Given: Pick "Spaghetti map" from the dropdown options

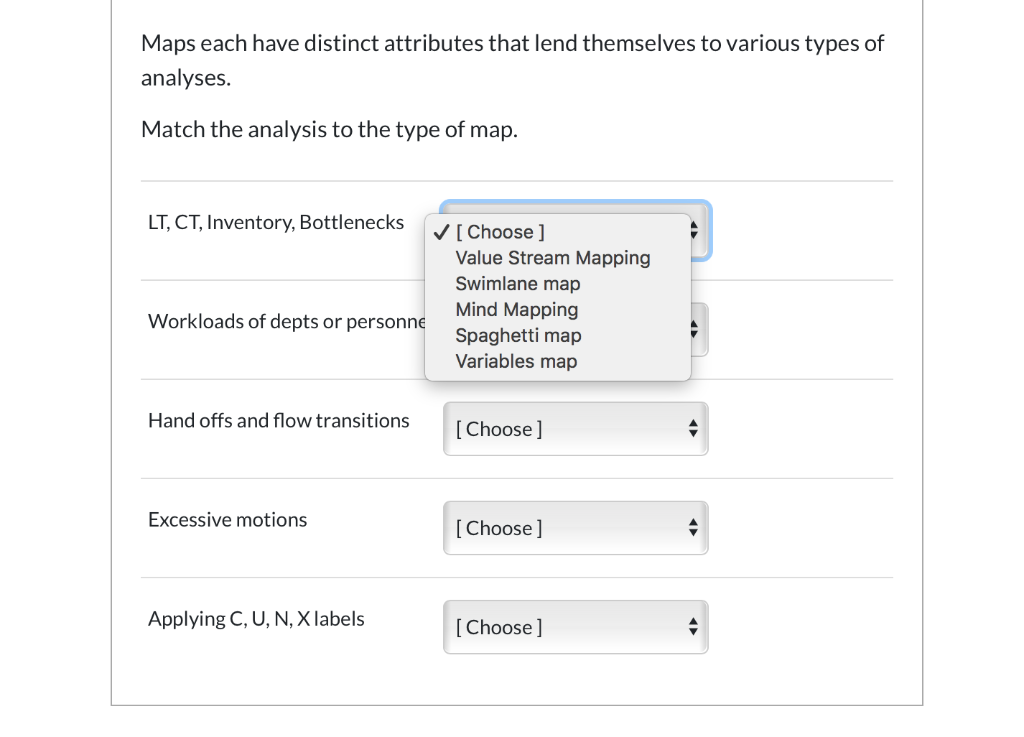Looking at the screenshot, I should pos(518,335).
